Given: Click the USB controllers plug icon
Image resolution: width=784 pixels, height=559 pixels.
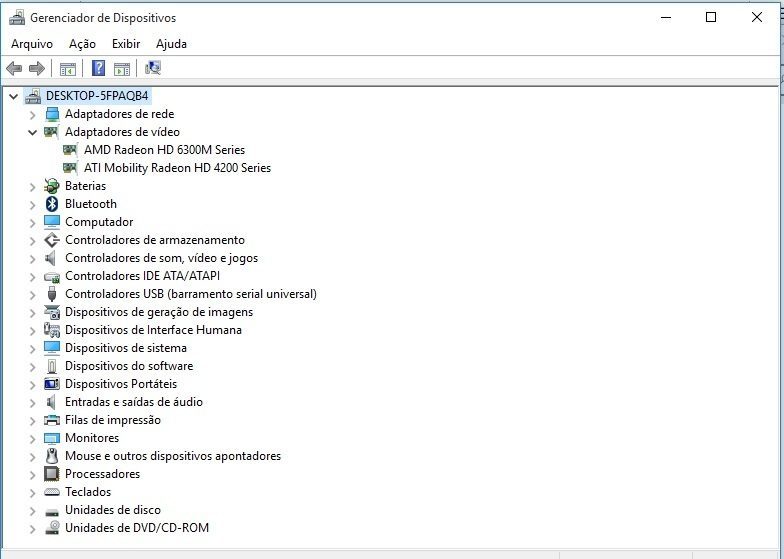Looking at the screenshot, I should coord(52,294).
